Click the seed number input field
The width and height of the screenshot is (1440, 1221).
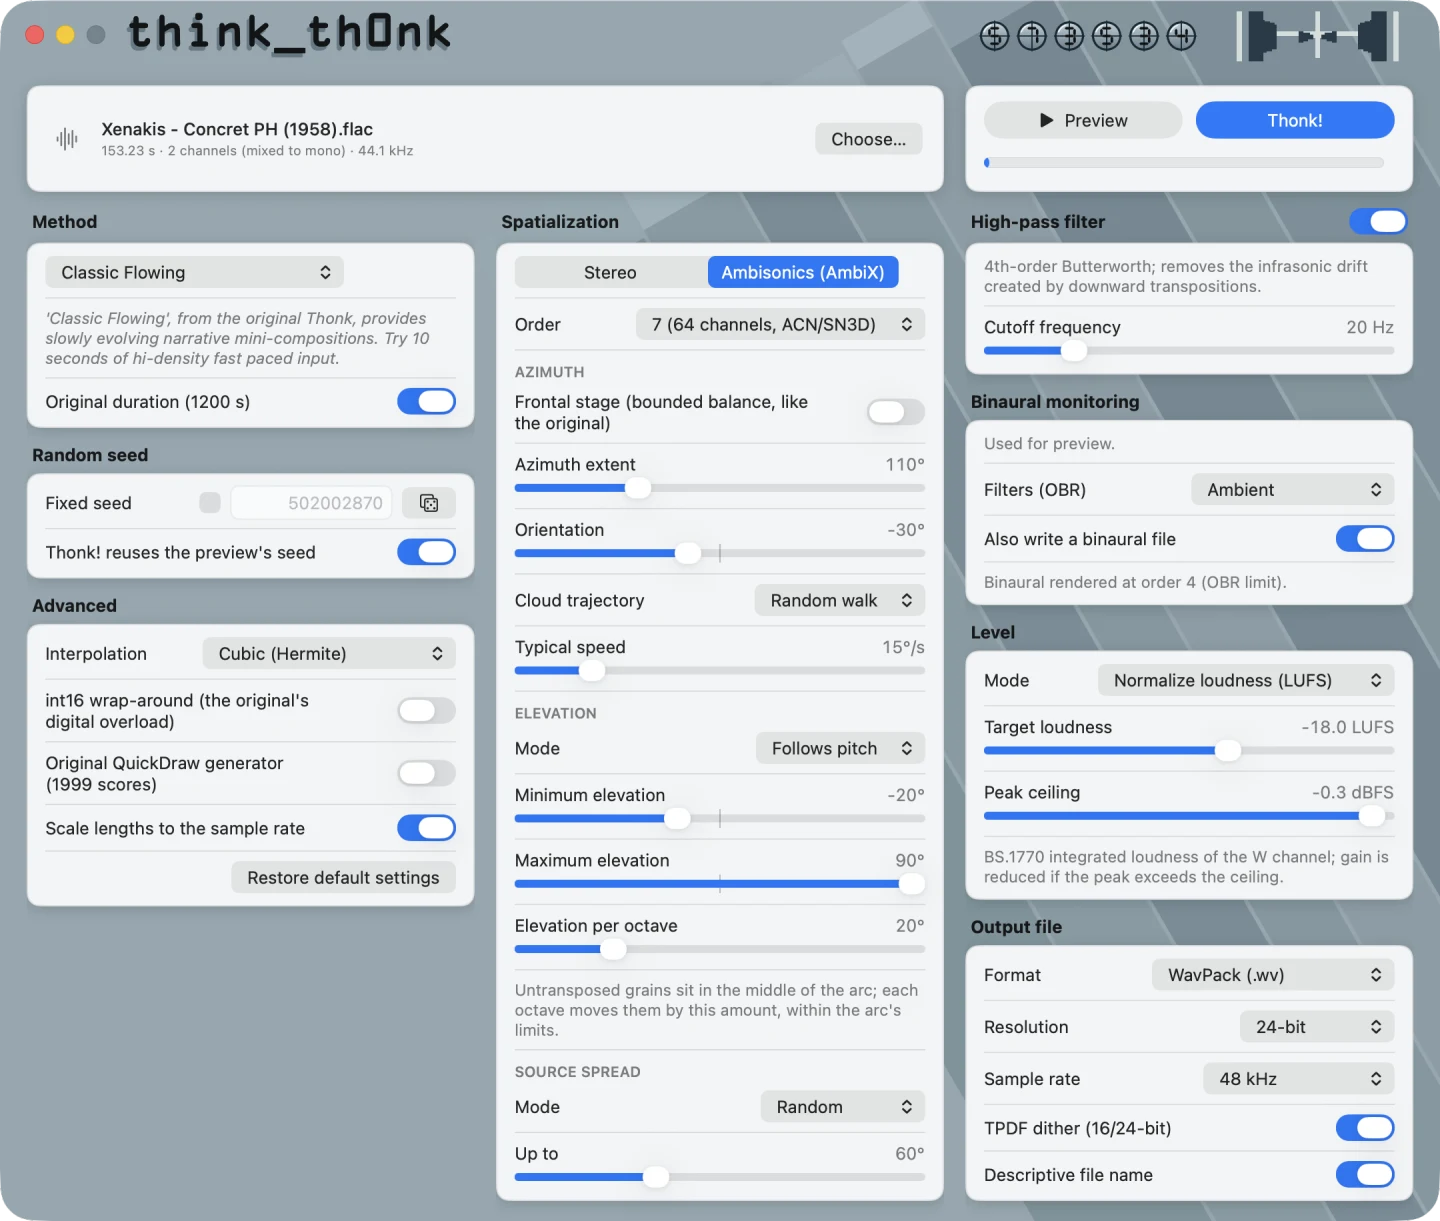312,503
